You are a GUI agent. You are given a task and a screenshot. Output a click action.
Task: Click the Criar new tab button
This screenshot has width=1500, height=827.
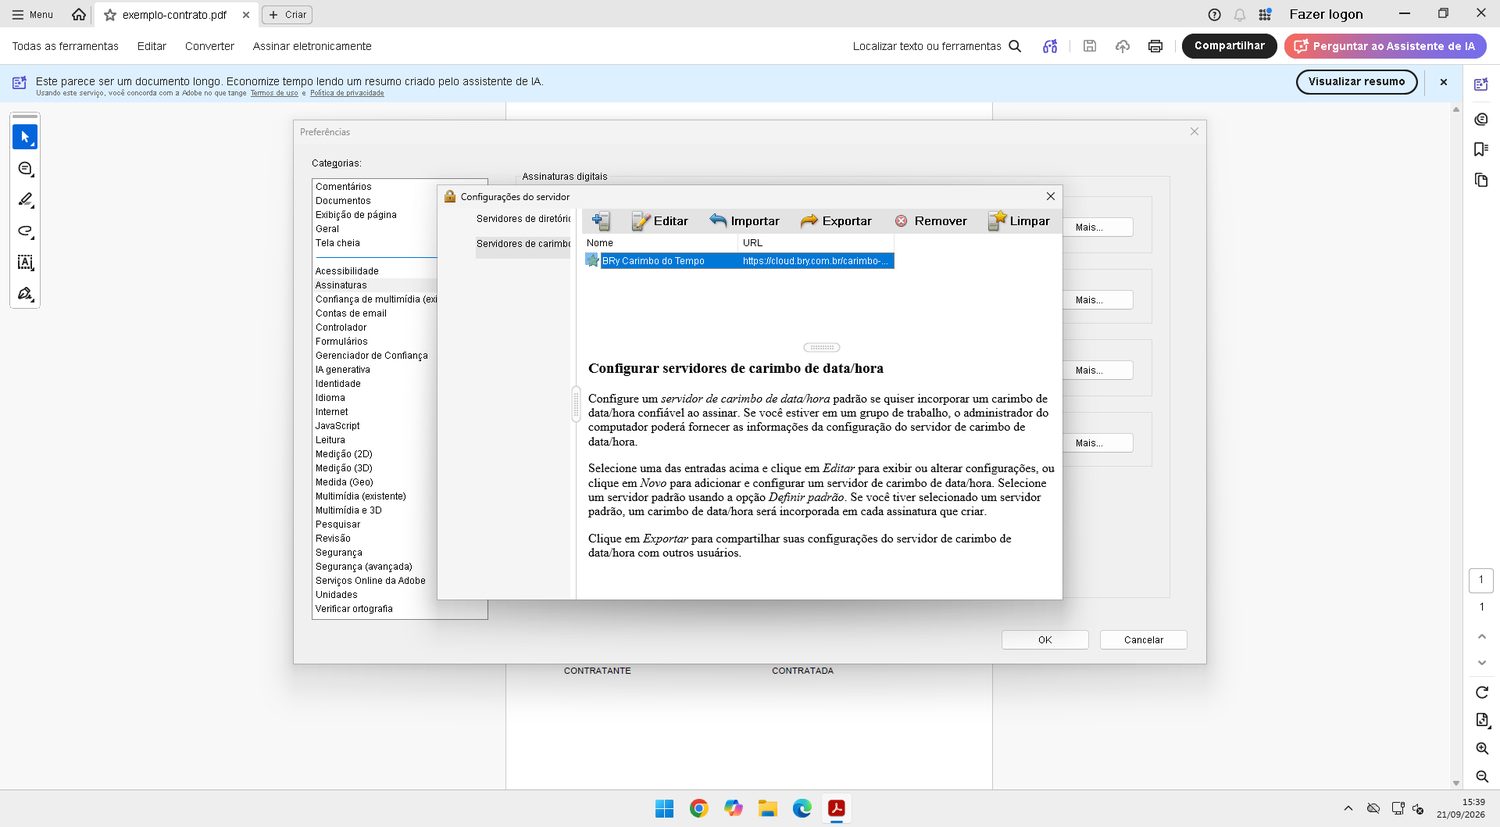coord(287,15)
